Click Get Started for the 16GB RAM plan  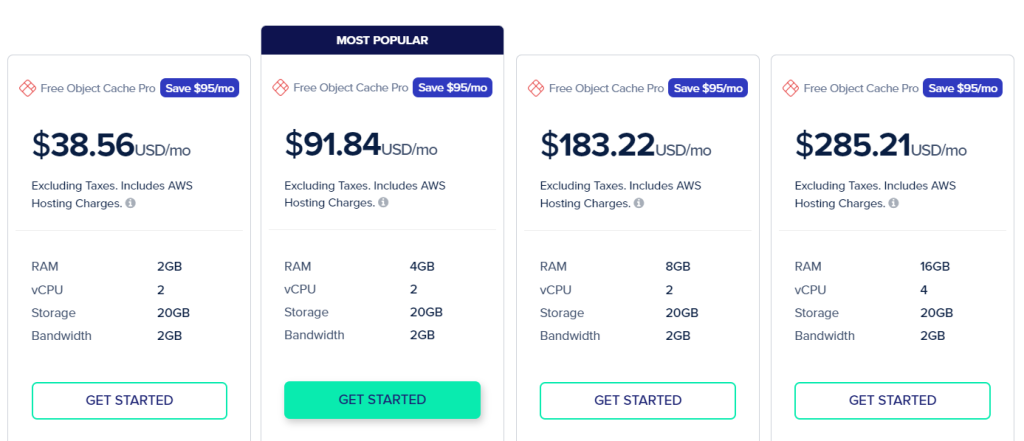[x=892, y=400]
